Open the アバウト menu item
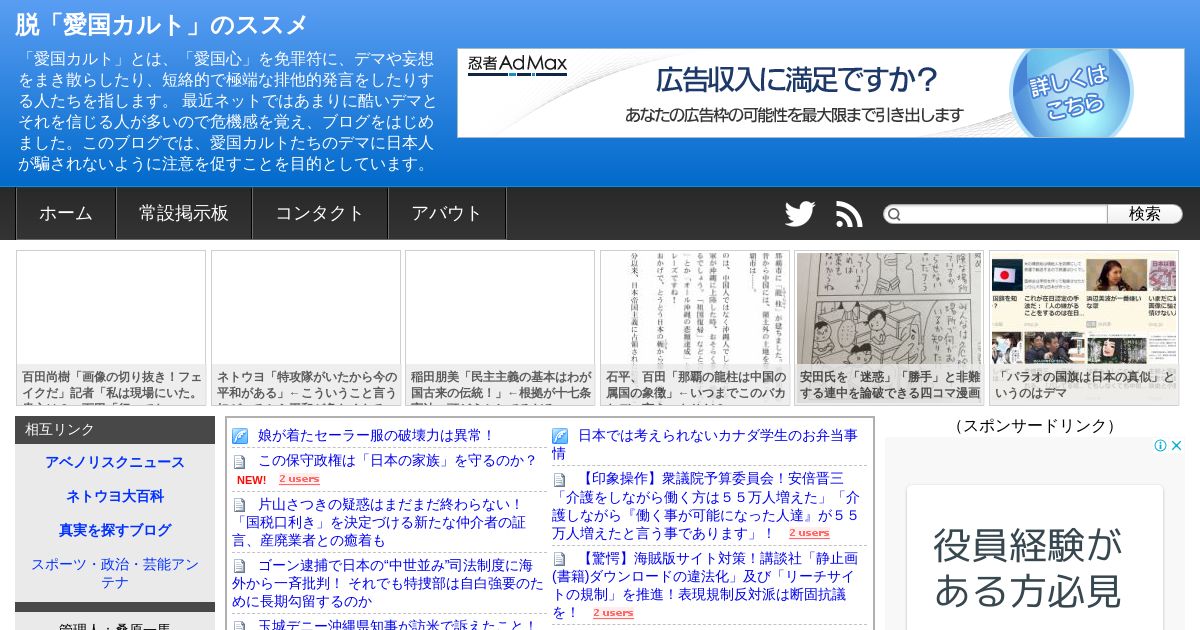1200x630 pixels. (x=447, y=213)
